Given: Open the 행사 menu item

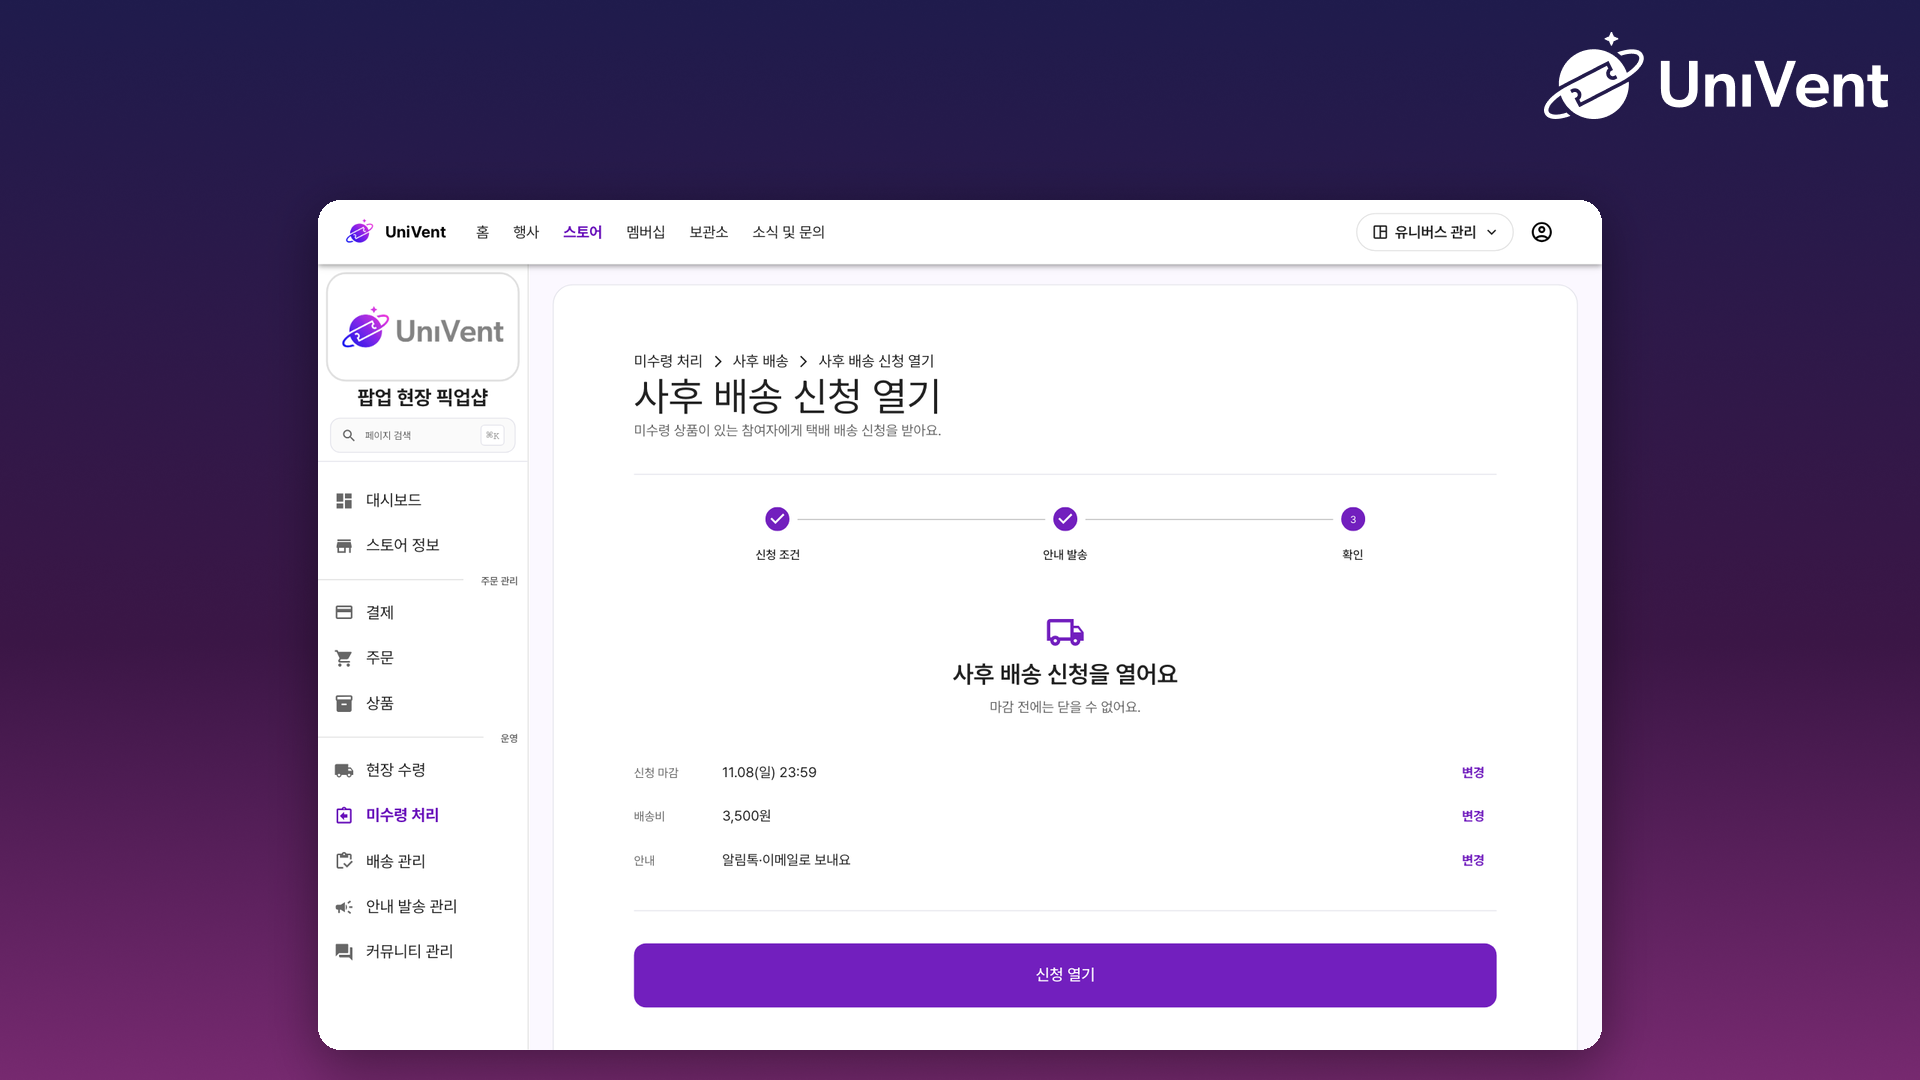Looking at the screenshot, I should point(526,232).
